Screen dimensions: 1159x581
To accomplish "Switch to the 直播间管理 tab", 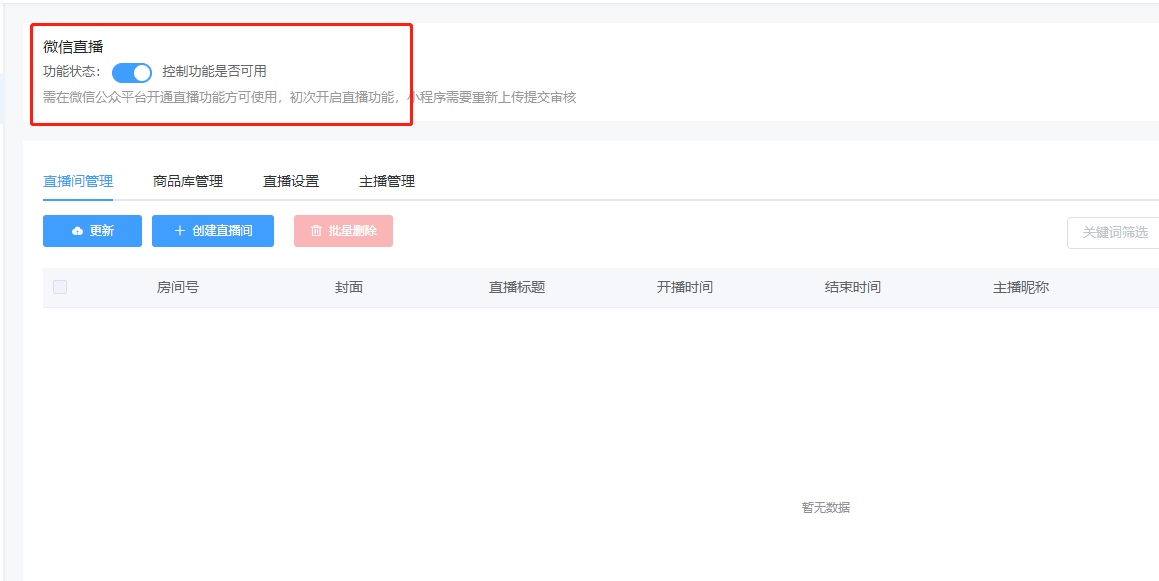I will [x=78, y=181].
